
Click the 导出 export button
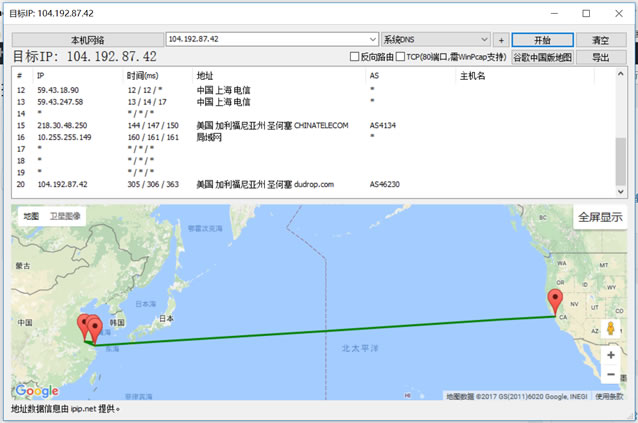point(601,57)
